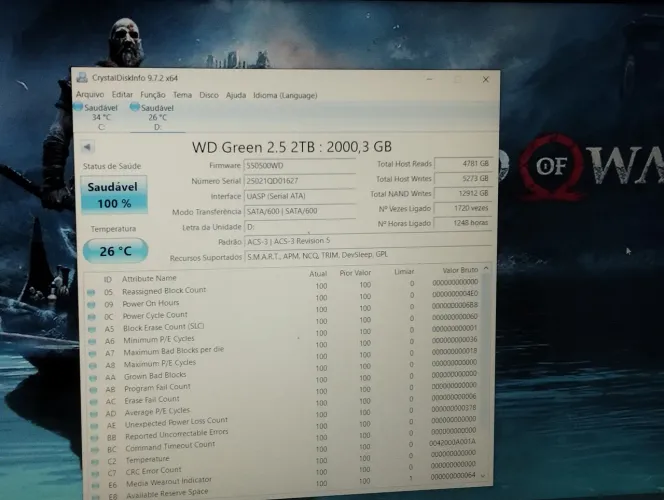This screenshot has width=664, height=500.
Task: Select the C: drive tab at 34 °C
Action: click(101, 117)
